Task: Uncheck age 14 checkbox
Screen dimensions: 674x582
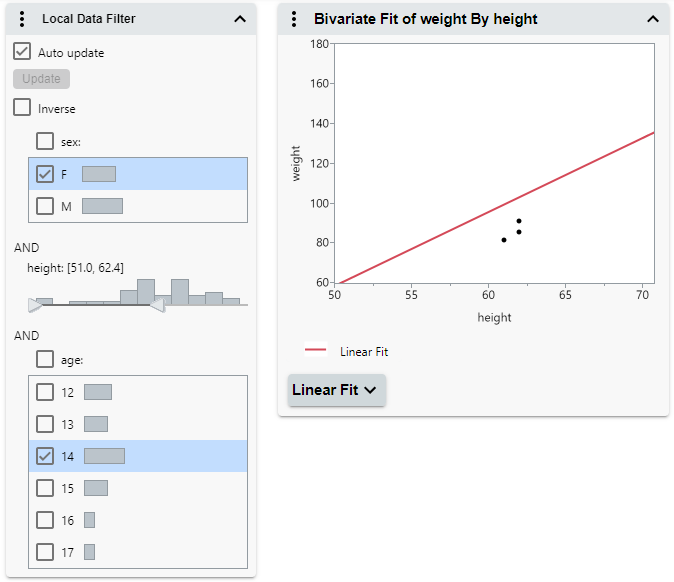Action: click(x=45, y=456)
